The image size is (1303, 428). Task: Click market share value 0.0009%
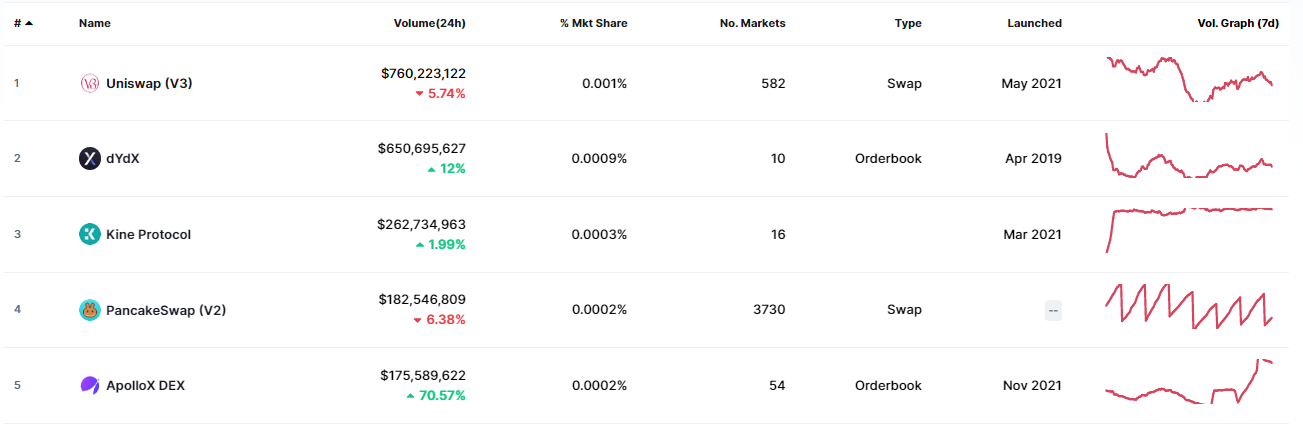tap(601, 158)
